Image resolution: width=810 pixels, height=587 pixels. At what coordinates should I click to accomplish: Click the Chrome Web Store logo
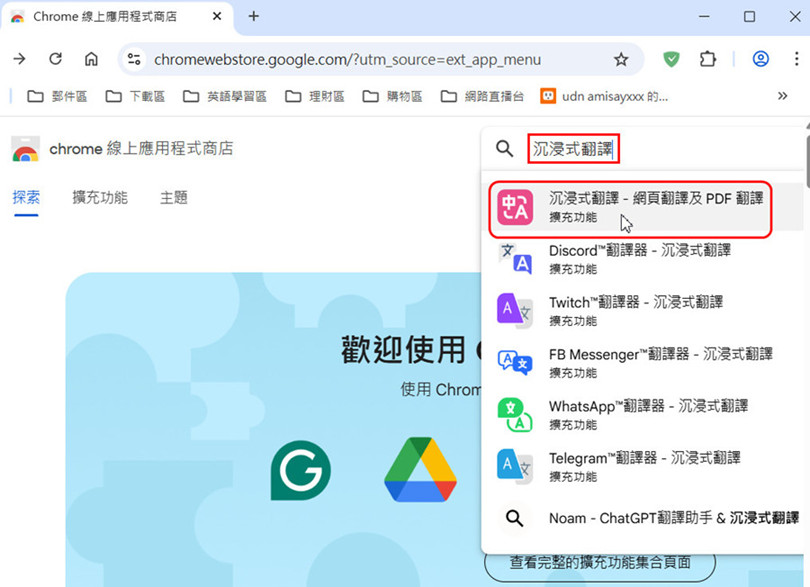point(25,149)
